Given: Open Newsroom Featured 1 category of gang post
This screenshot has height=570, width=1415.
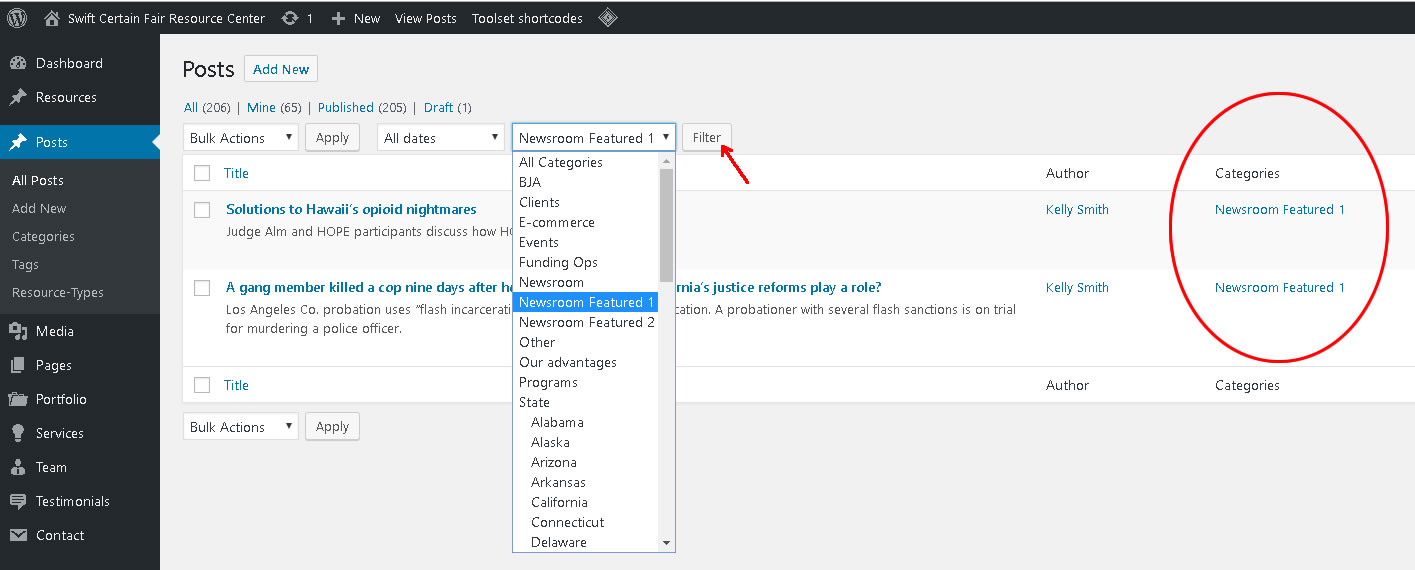Looking at the screenshot, I should 1280,287.
